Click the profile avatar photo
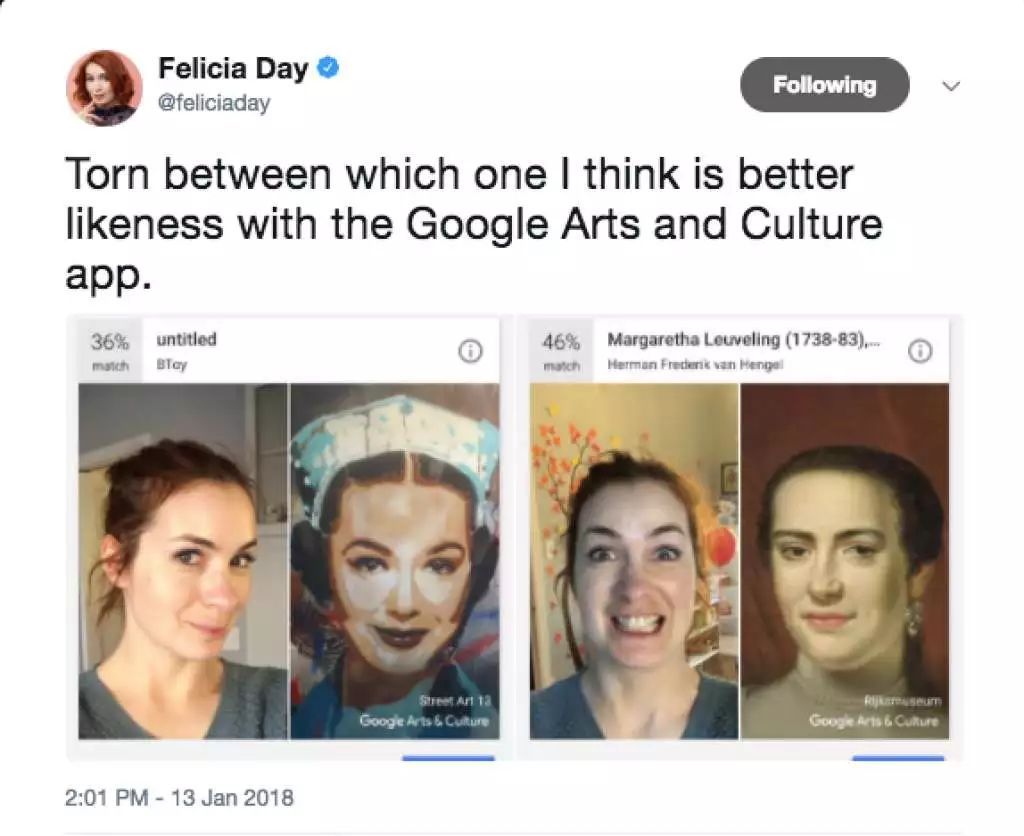Image resolution: width=1024 pixels, height=836 pixels. click(x=104, y=87)
